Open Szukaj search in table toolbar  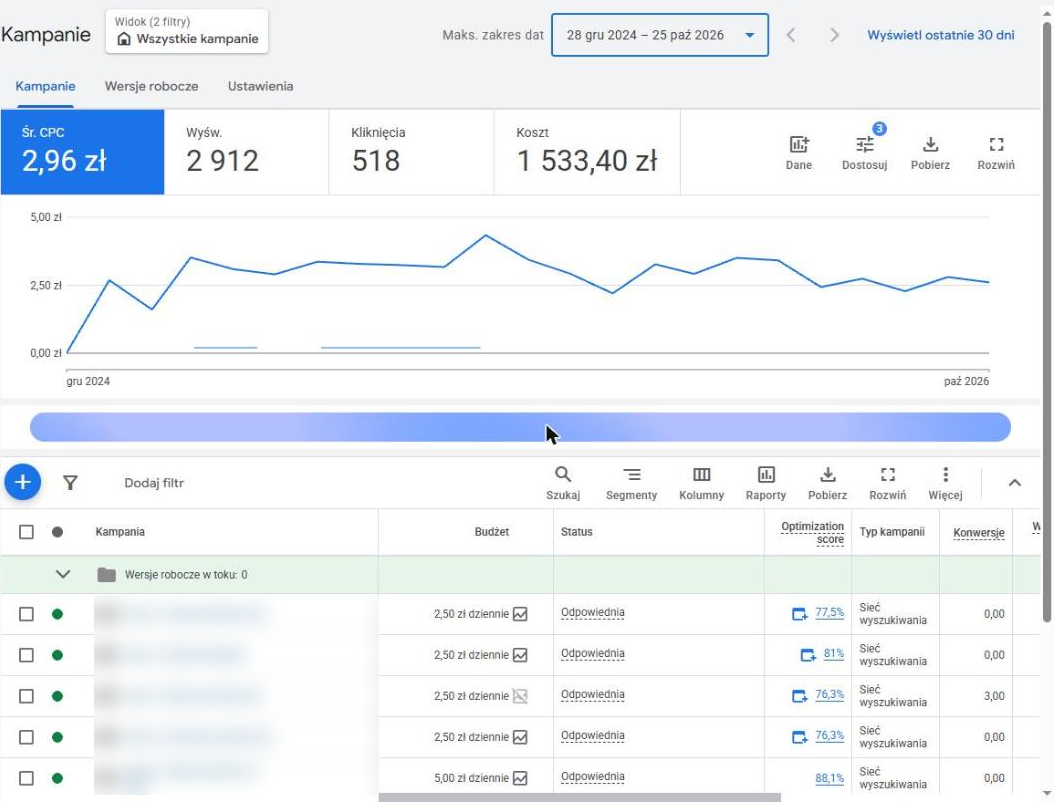coord(563,483)
